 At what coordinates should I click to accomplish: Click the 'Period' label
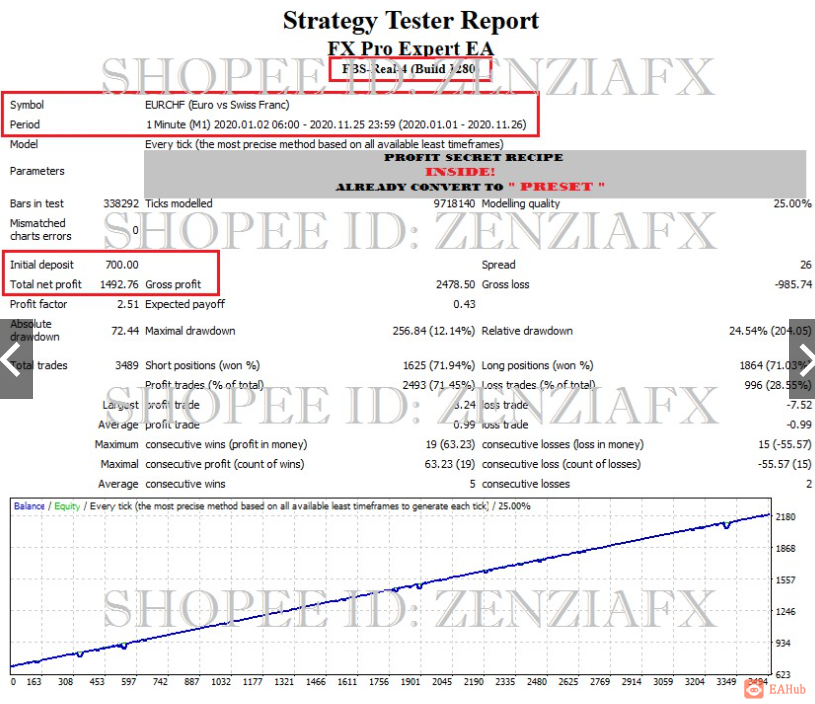[x=25, y=124]
